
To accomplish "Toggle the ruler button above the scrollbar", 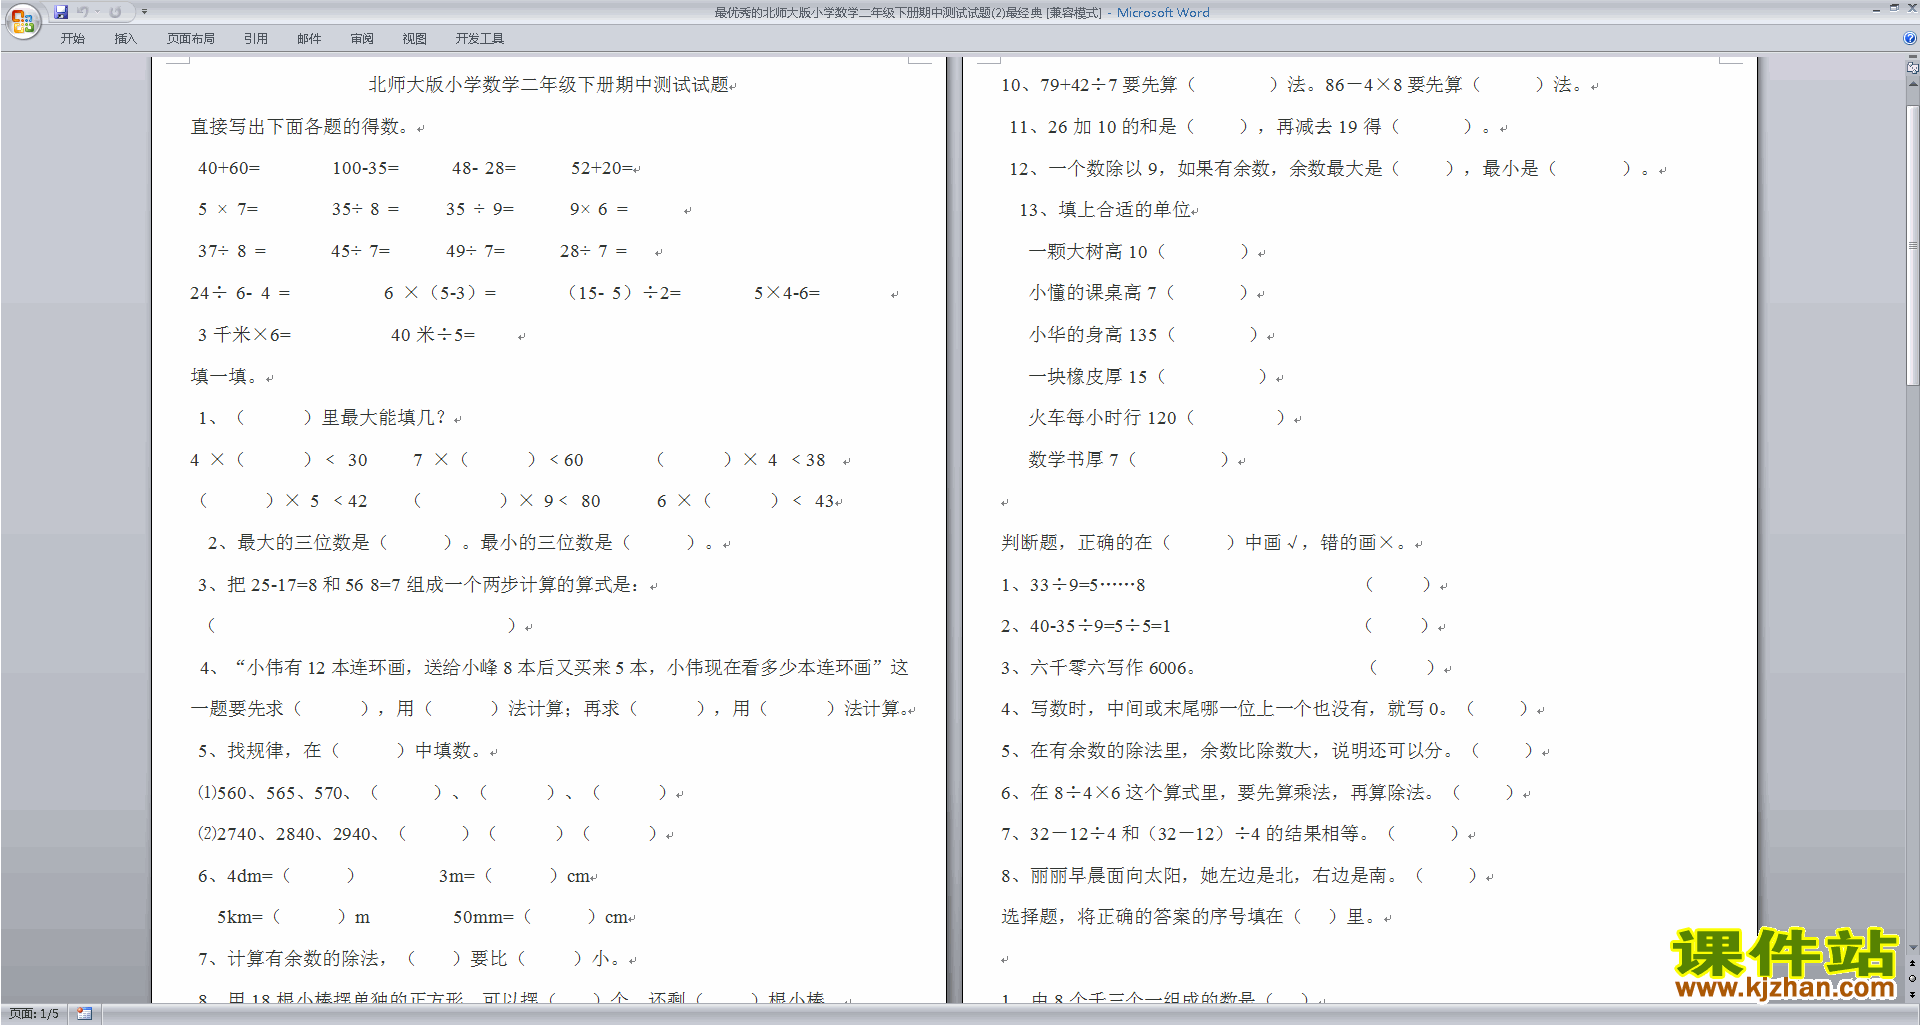I will point(1912,67).
